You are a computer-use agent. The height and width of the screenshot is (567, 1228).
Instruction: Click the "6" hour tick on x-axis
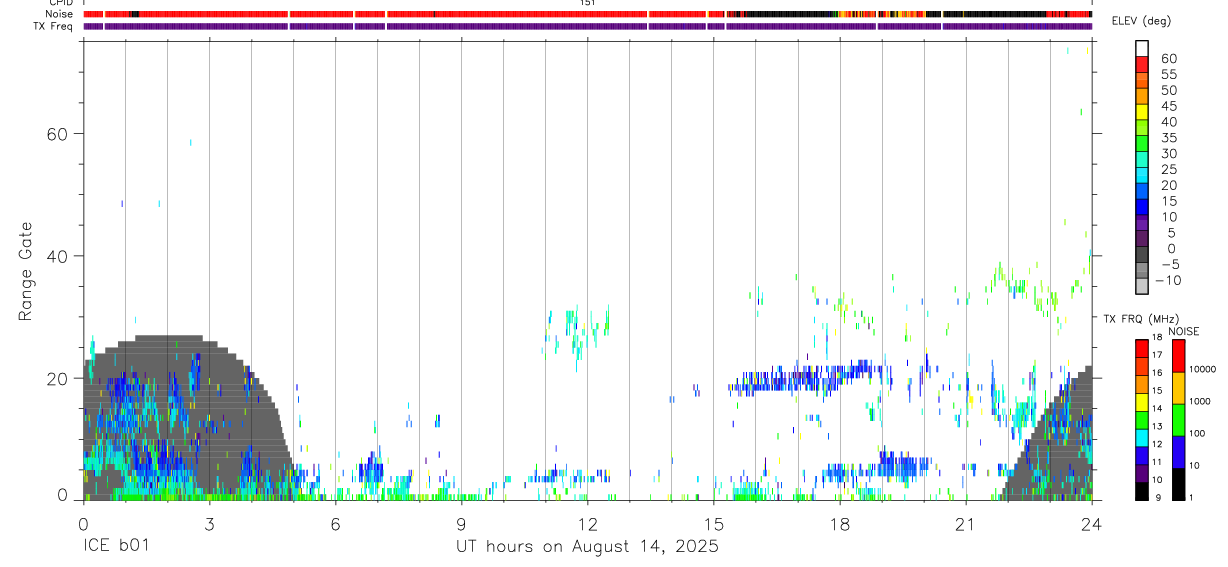click(x=335, y=524)
